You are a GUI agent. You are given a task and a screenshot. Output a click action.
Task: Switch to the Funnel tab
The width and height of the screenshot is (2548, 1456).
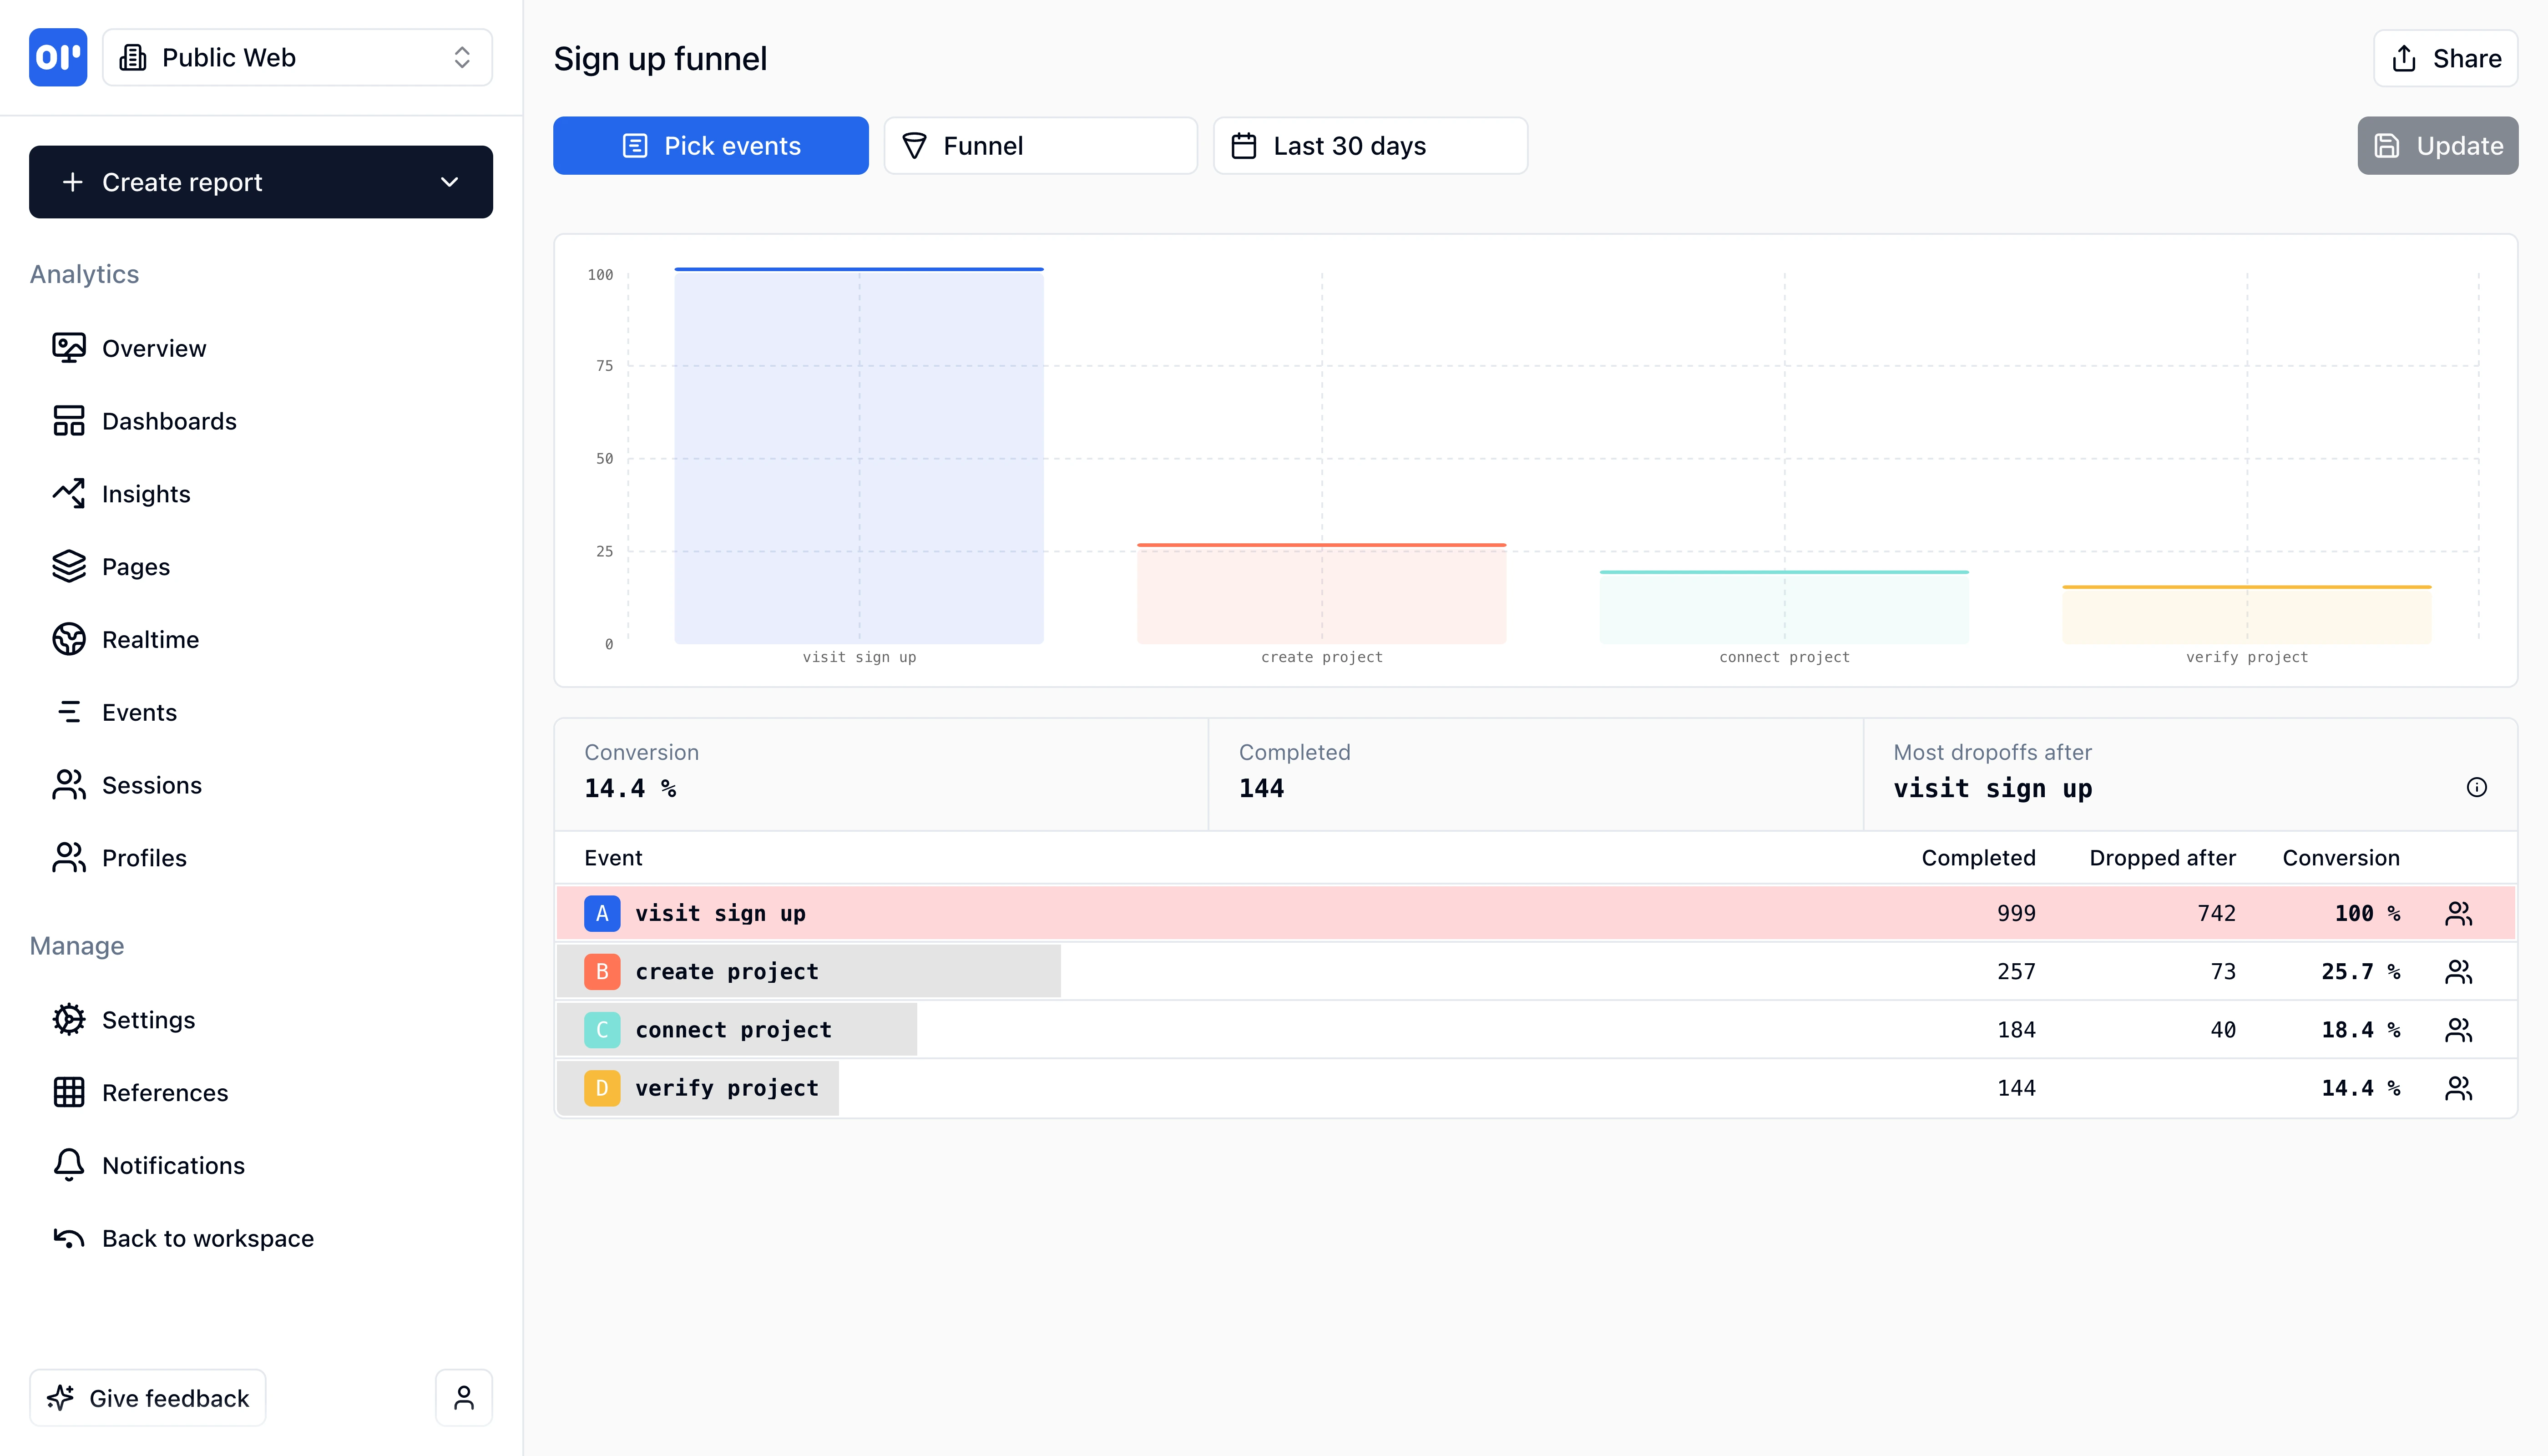click(x=1040, y=145)
